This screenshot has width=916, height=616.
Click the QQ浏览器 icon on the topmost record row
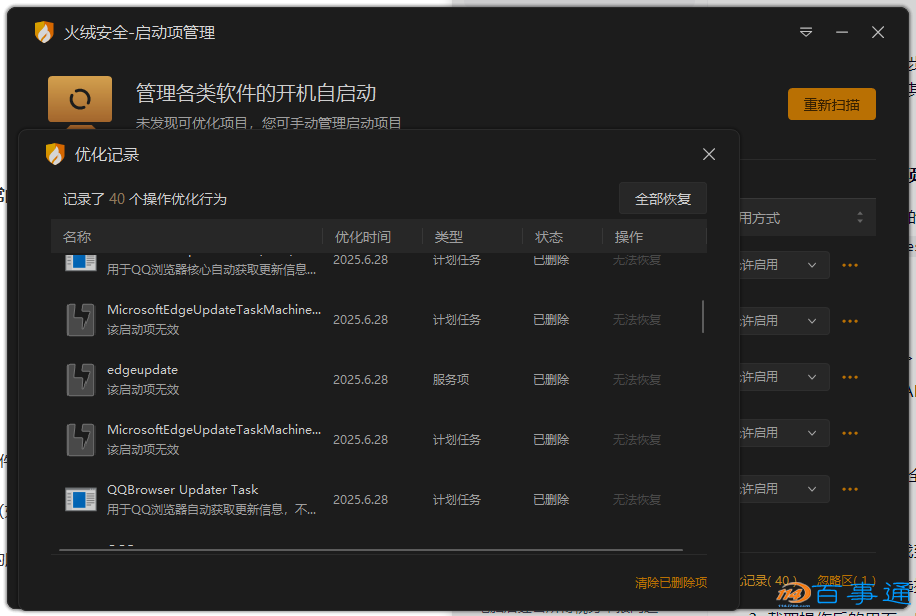(81, 261)
